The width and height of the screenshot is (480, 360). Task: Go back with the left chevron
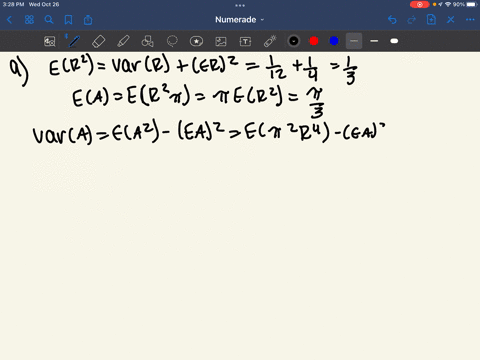(9, 20)
